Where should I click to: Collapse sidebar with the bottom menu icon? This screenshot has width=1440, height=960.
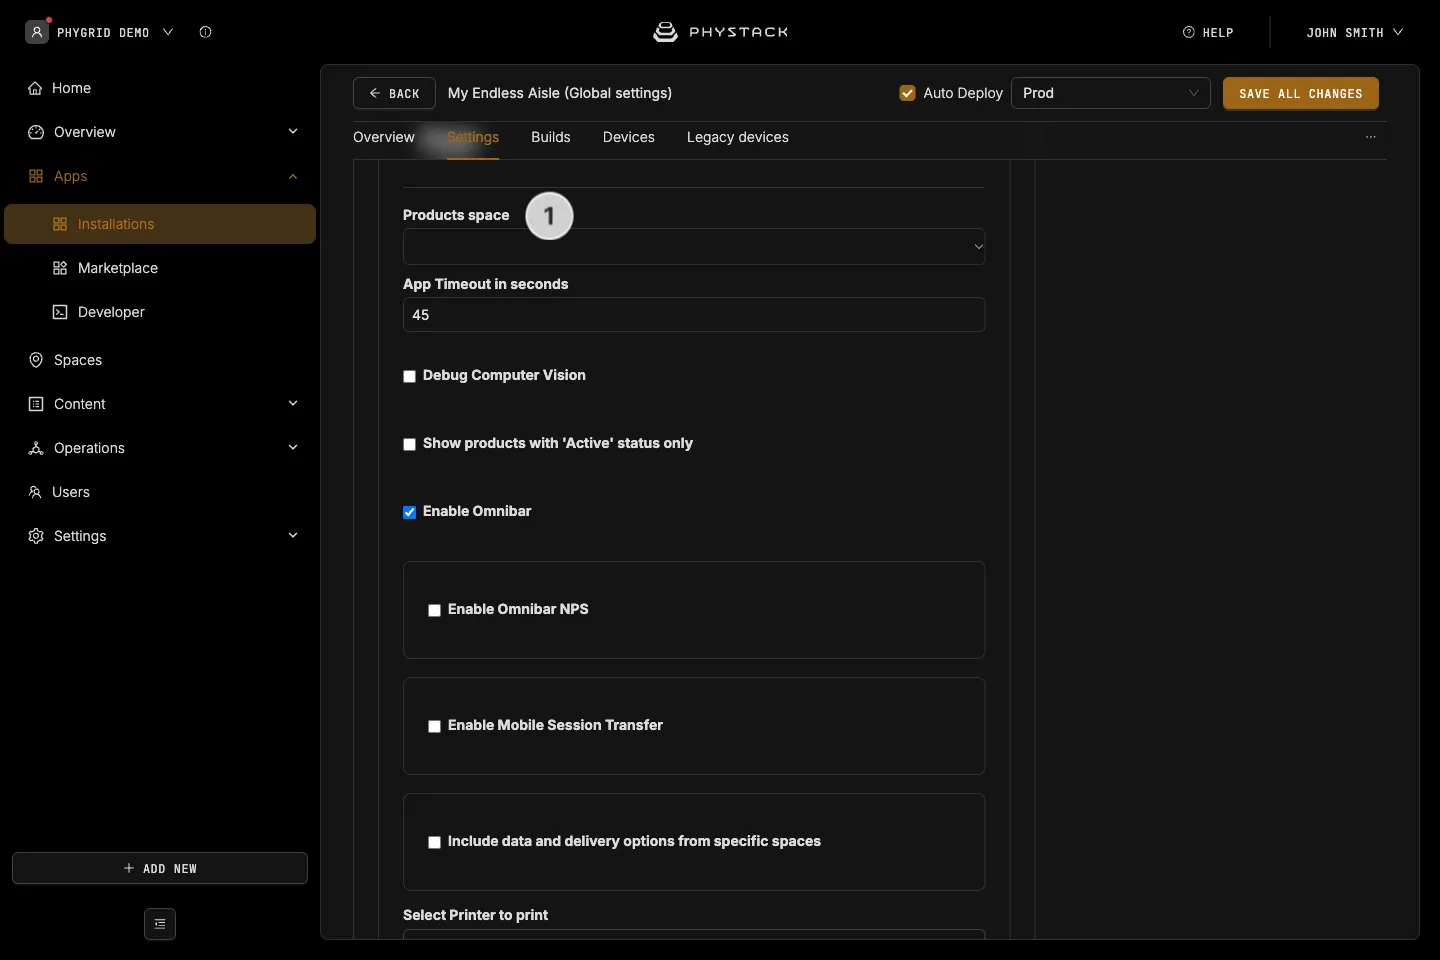pos(160,924)
